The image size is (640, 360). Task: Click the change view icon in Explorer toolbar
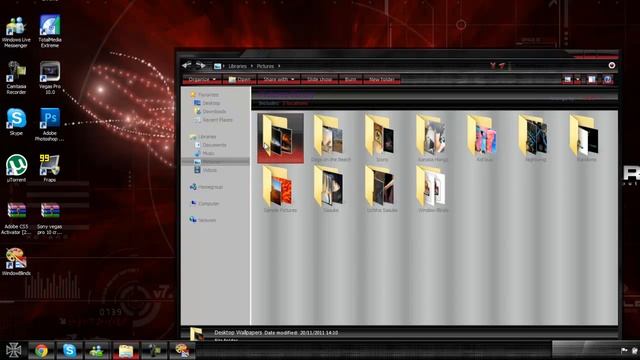coord(567,79)
